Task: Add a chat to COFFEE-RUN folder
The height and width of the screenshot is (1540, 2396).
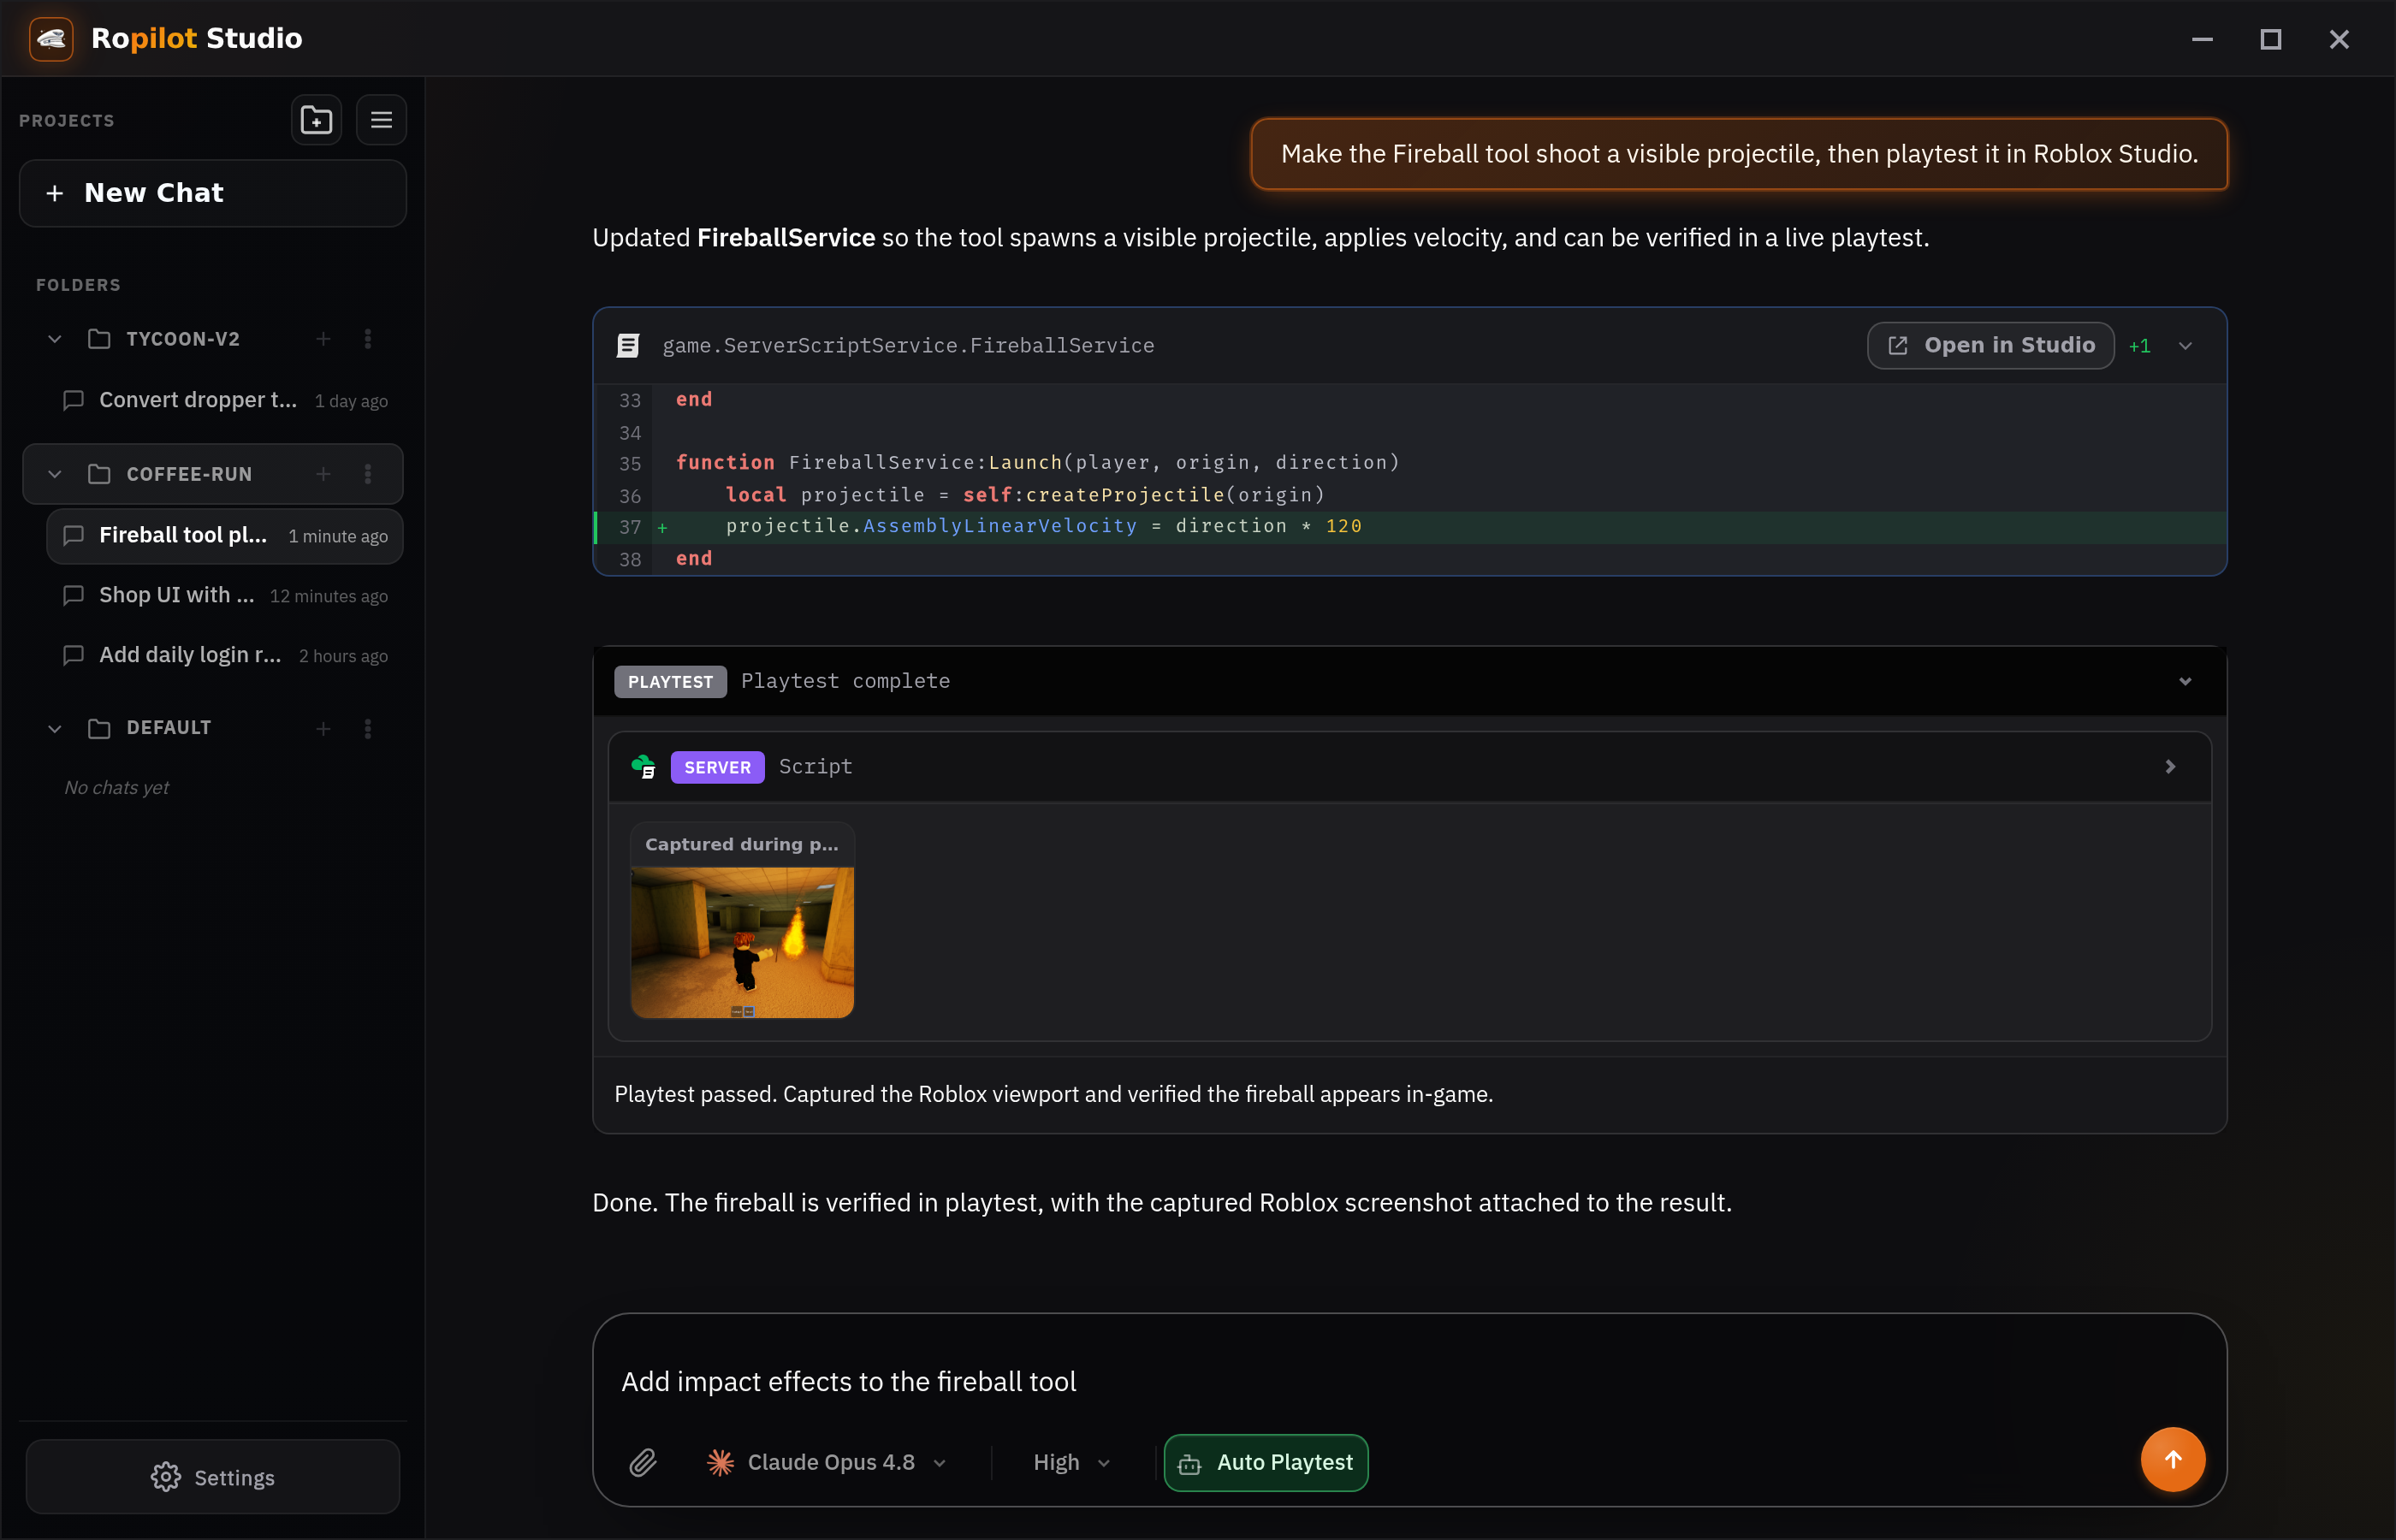Action: (323, 474)
